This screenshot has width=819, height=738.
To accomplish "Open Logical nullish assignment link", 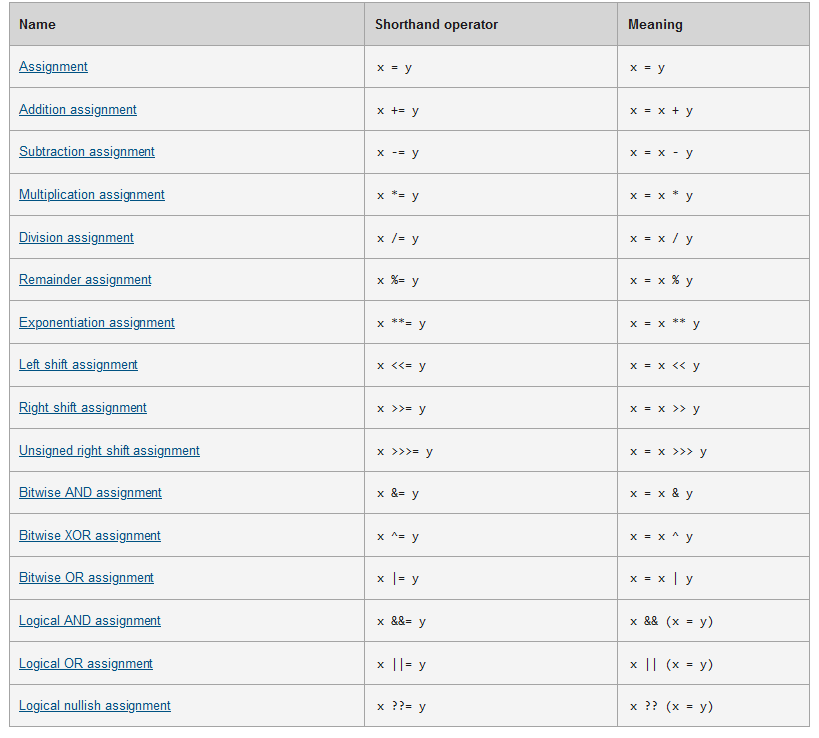I will 95,706.
